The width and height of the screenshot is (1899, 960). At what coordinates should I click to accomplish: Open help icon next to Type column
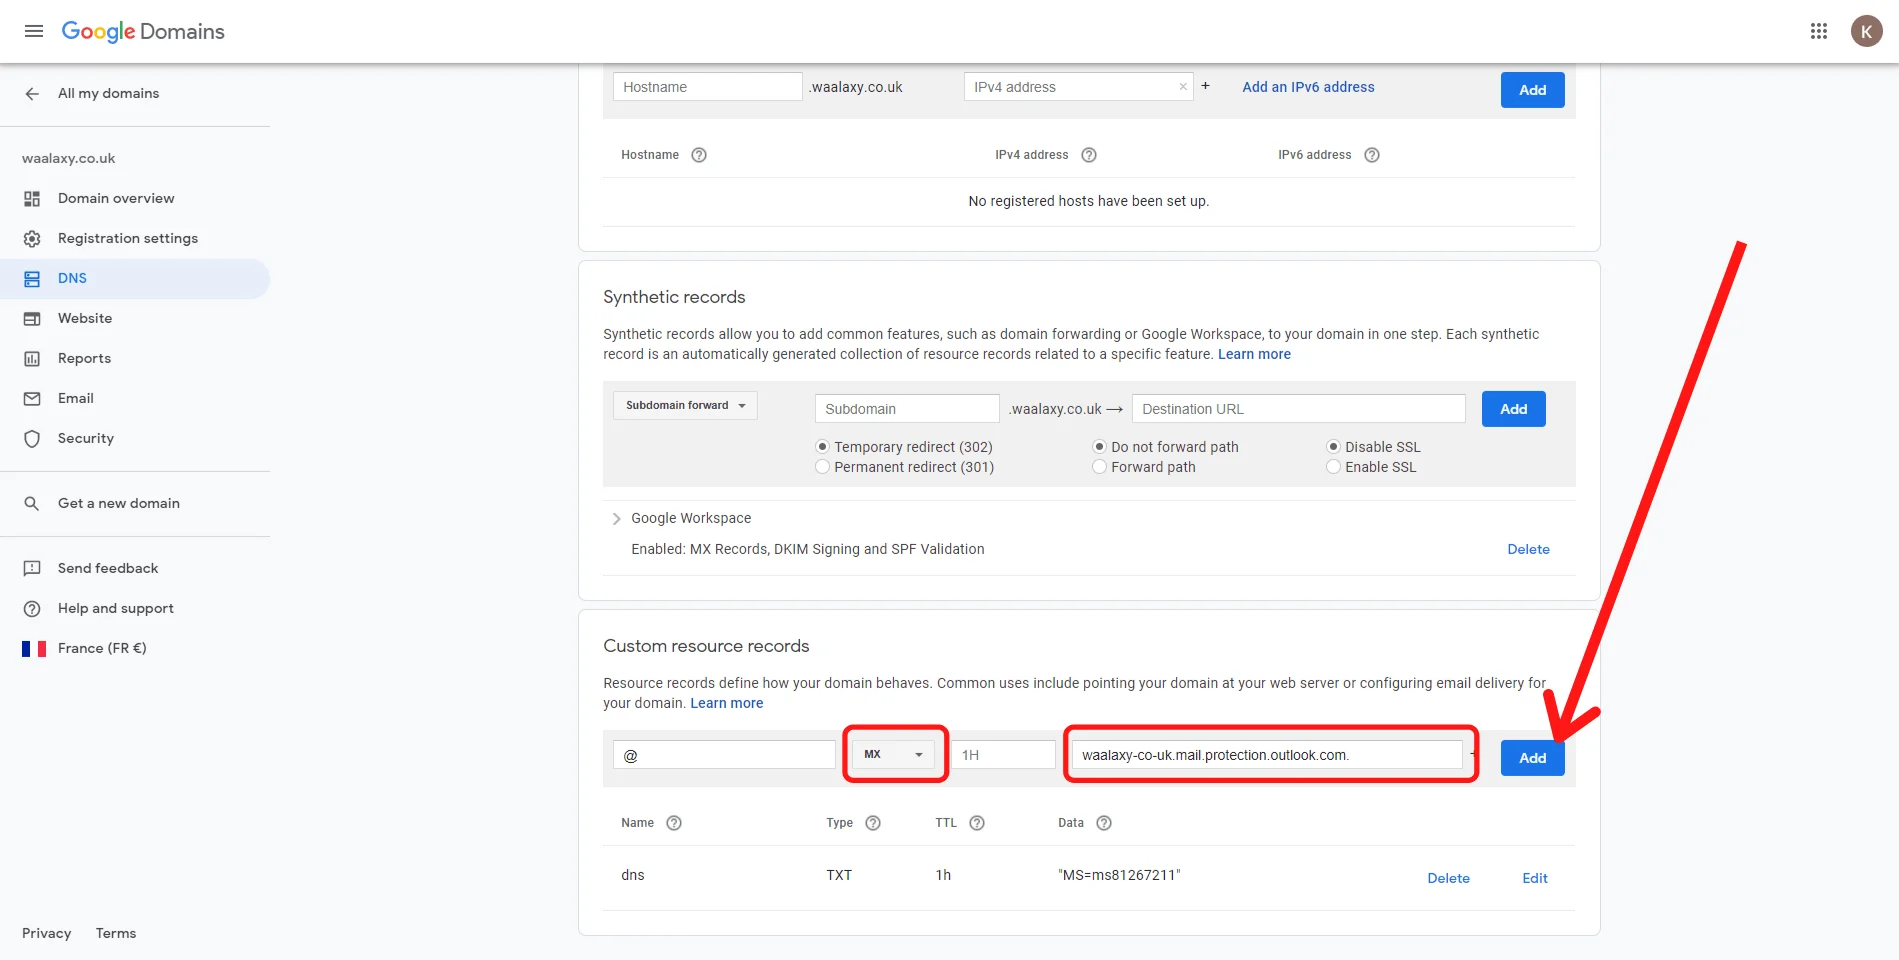(873, 823)
